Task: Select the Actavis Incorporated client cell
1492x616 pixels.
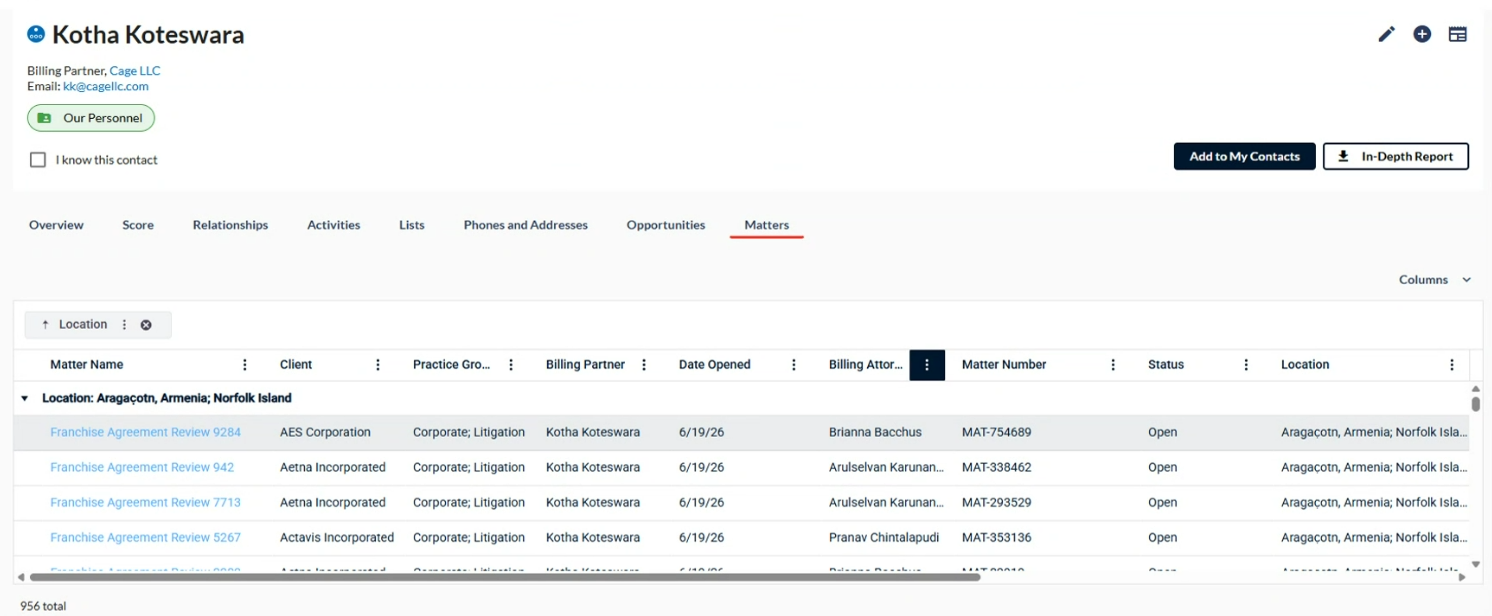Action: (337, 538)
